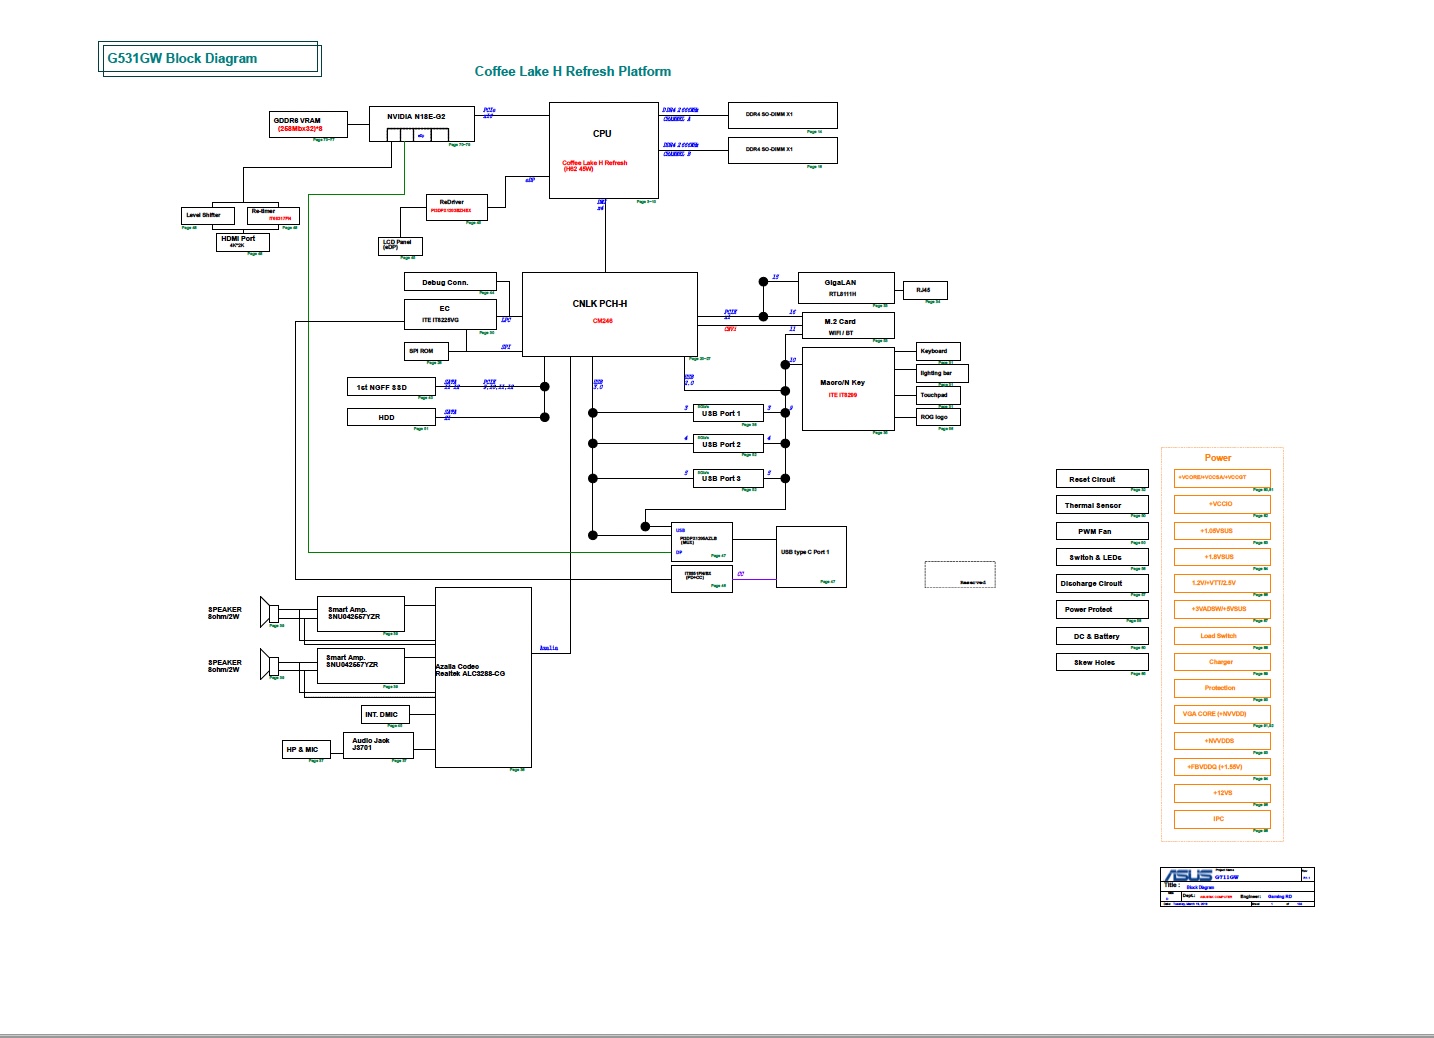Click the Load Switch power block

tap(1222, 636)
